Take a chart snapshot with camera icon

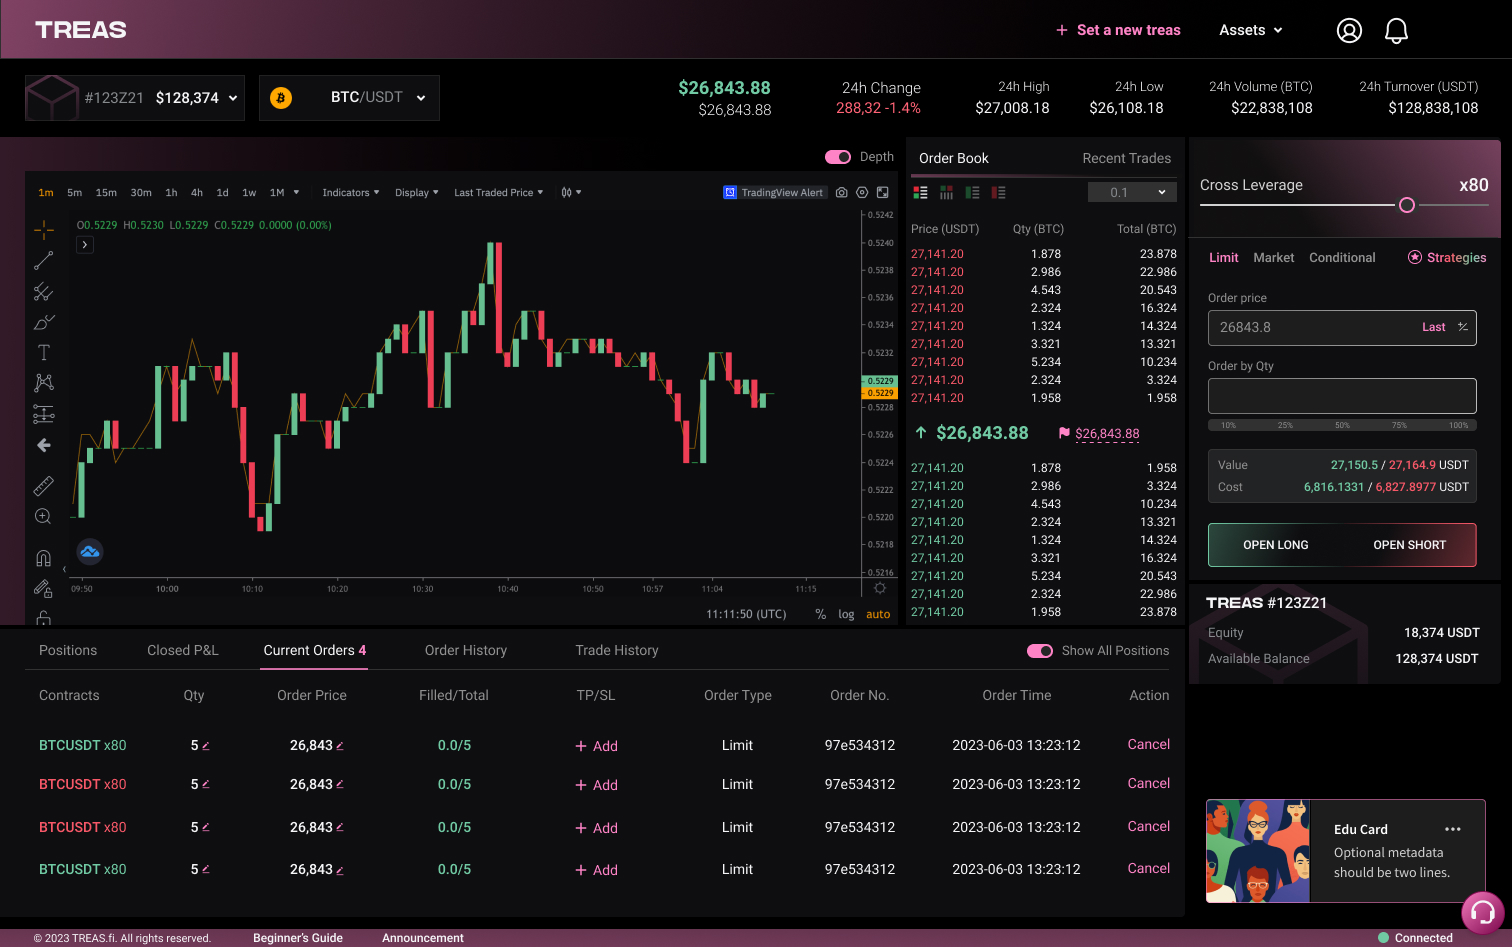[x=842, y=193]
